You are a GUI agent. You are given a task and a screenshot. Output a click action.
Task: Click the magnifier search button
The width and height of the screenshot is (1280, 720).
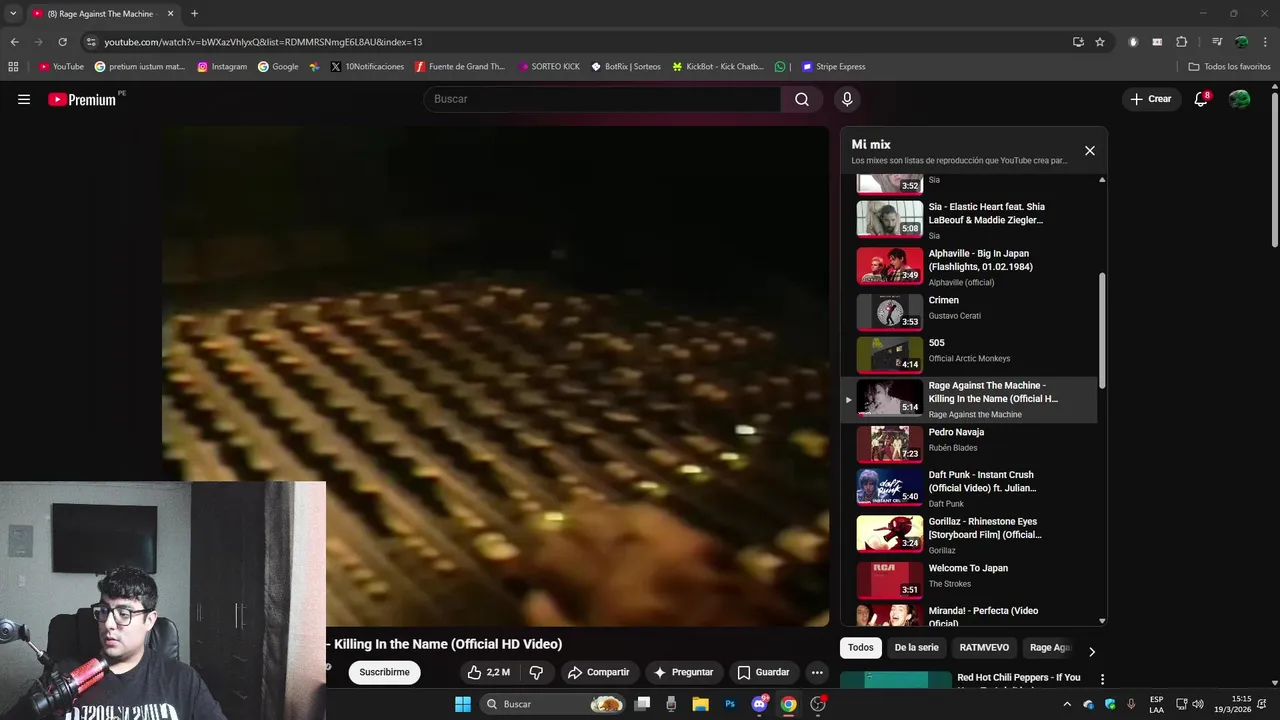(x=802, y=99)
